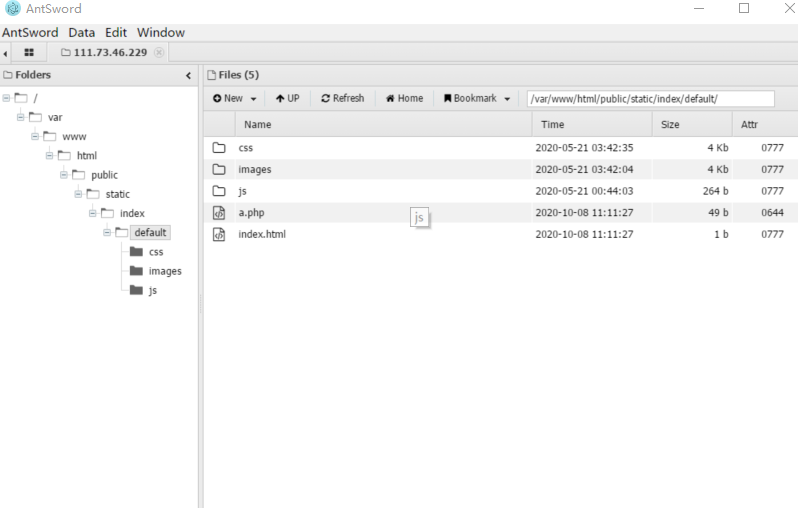Collapse the default tree node
Screen dimensions: 798x508
pos(107,232)
